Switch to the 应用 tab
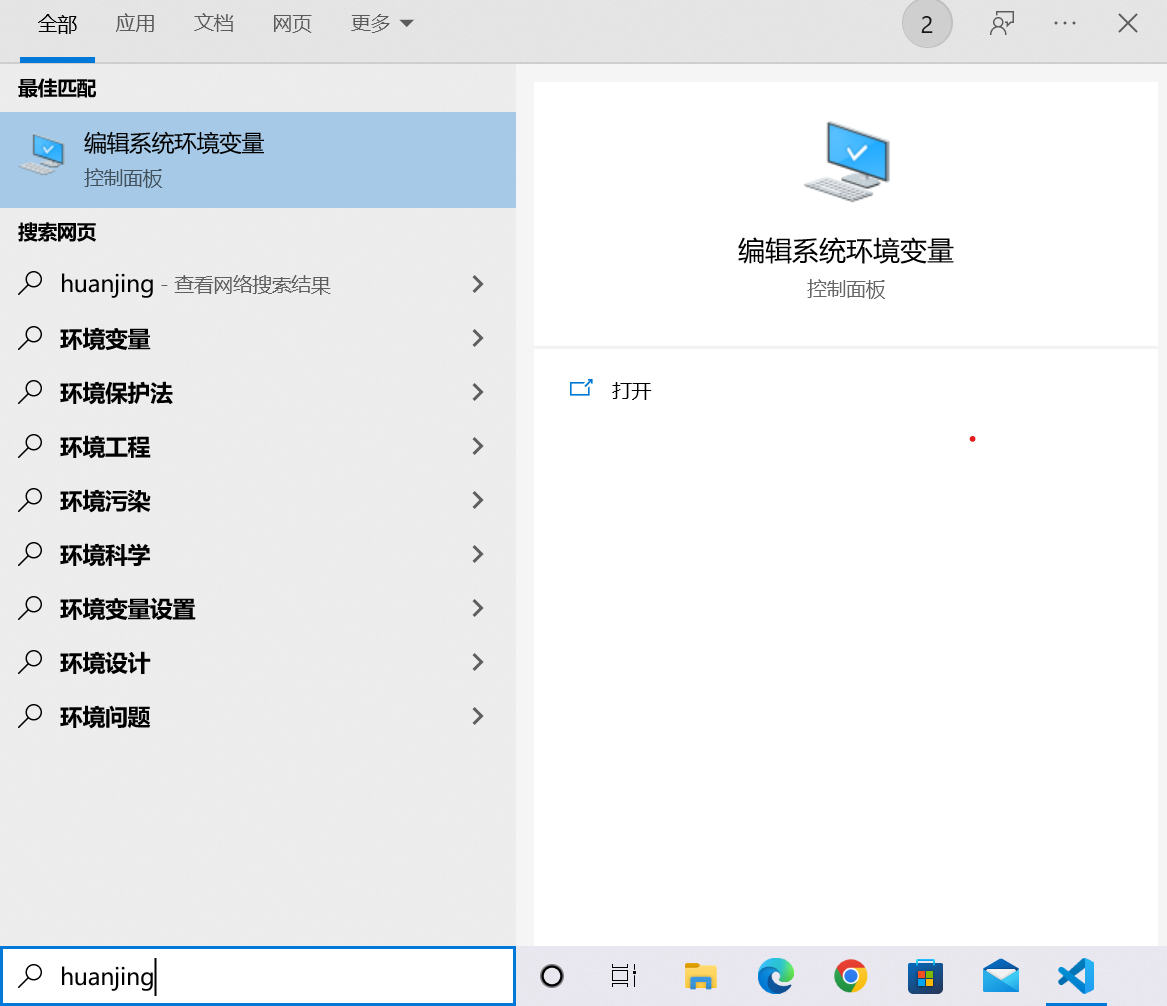Screen dimensions: 1167x1006 click(135, 24)
